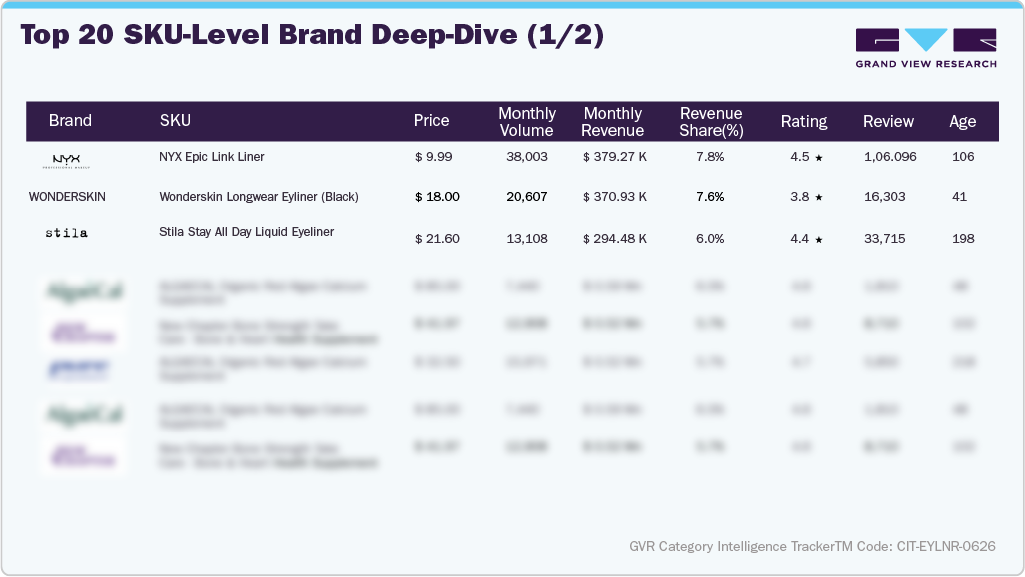
Task: Click the Age column header
Action: [962, 121]
